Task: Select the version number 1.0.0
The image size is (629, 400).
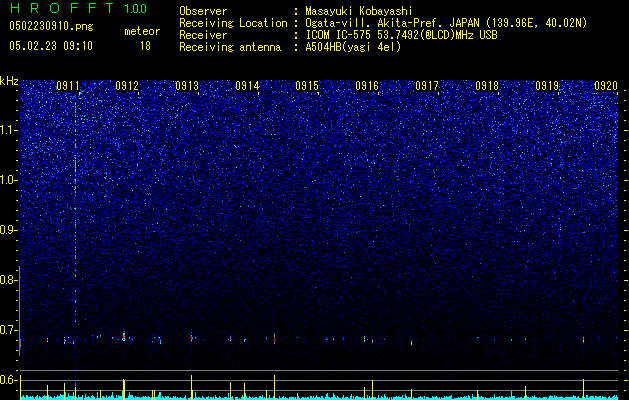Action: pyautogui.click(x=136, y=9)
